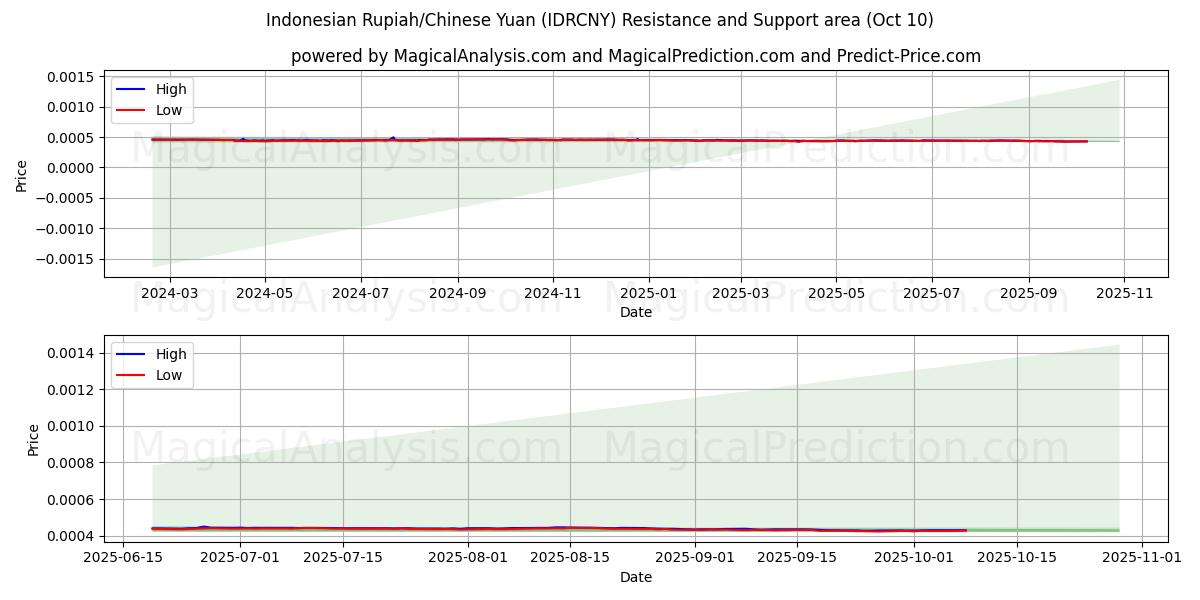Click the Date axis label under bottom chart
The width and height of the screenshot is (1200, 600).
[635, 577]
